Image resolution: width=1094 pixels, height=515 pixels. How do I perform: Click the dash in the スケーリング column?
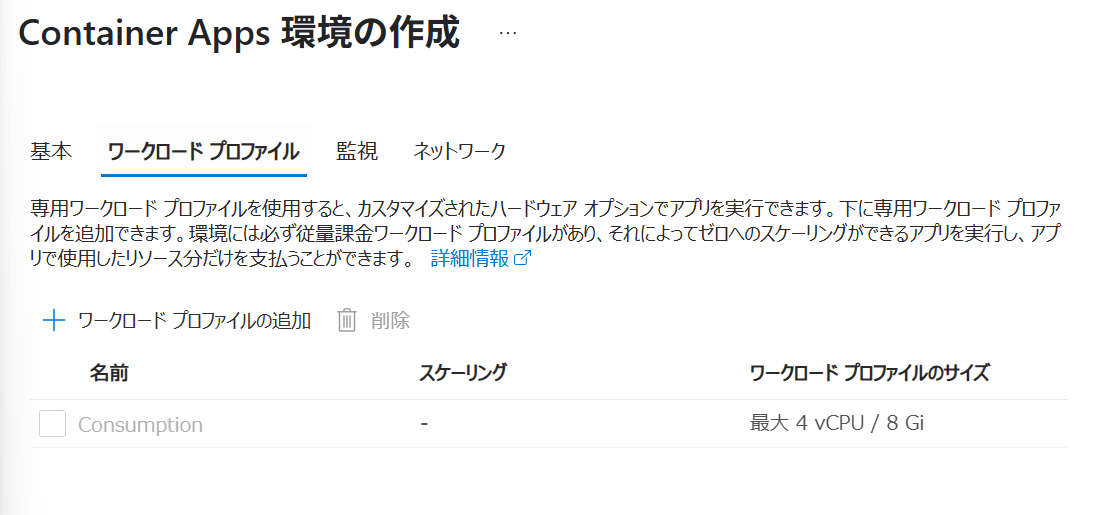424,424
